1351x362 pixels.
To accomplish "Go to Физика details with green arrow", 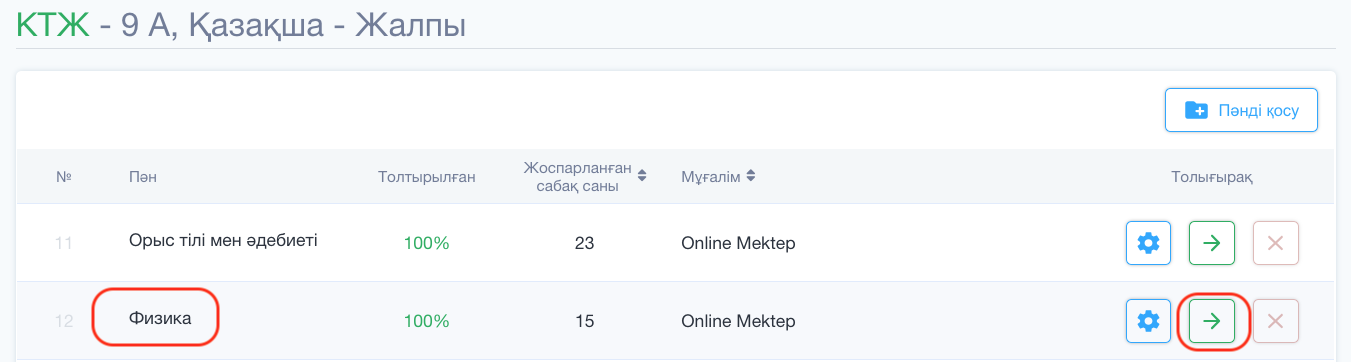I will point(1212,321).
